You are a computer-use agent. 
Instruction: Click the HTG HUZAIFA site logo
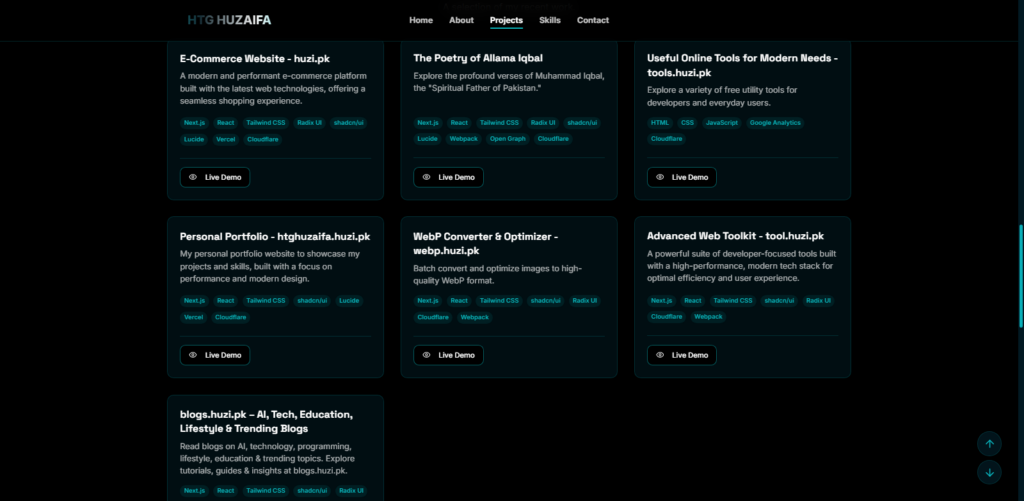[229, 20]
